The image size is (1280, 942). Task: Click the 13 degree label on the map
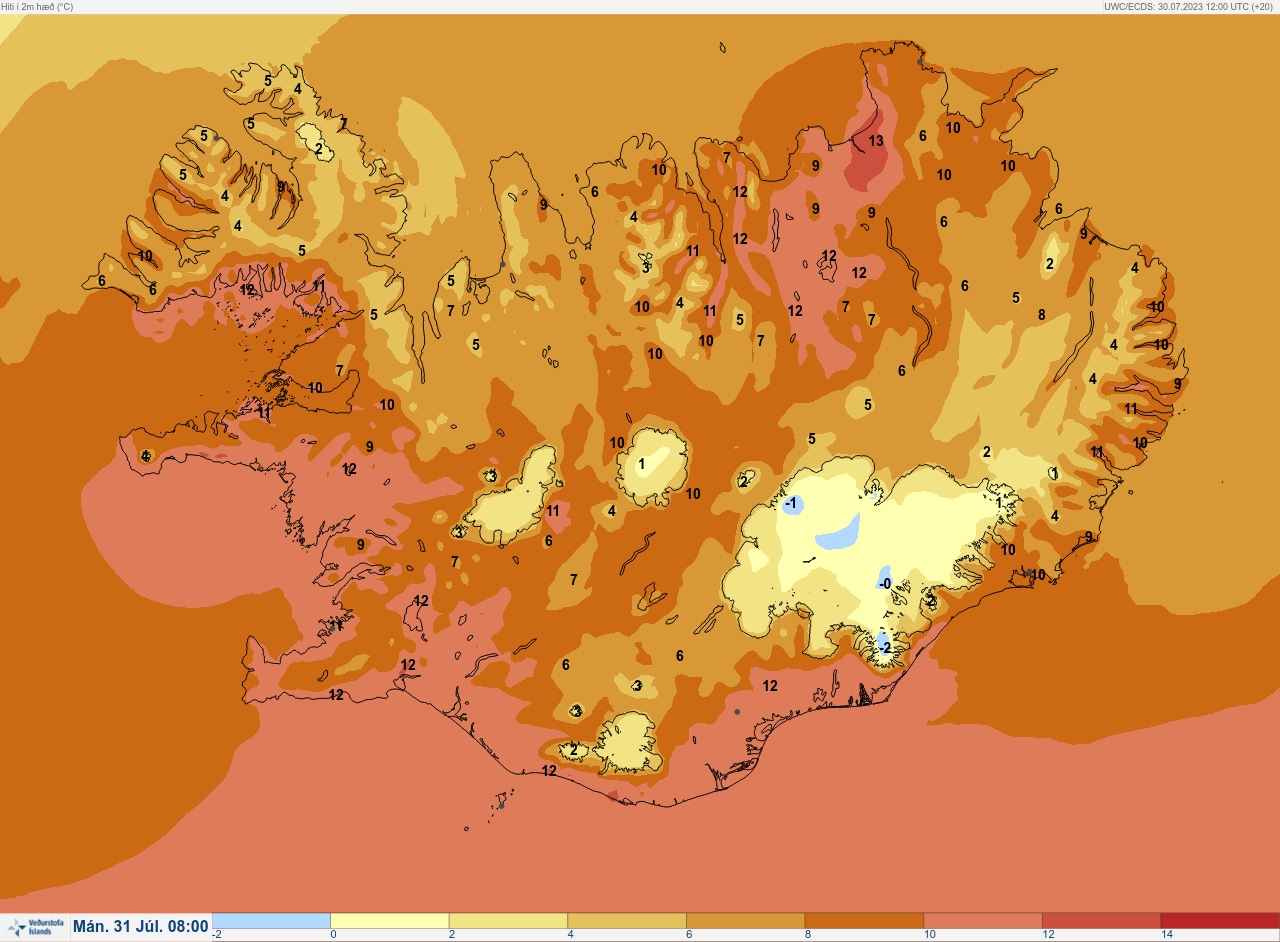(876, 141)
